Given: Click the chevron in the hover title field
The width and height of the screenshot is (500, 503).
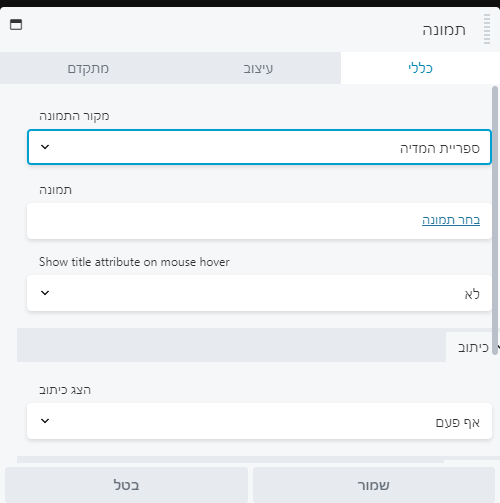Looking at the screenshot, I should click(x=45, y=293).
